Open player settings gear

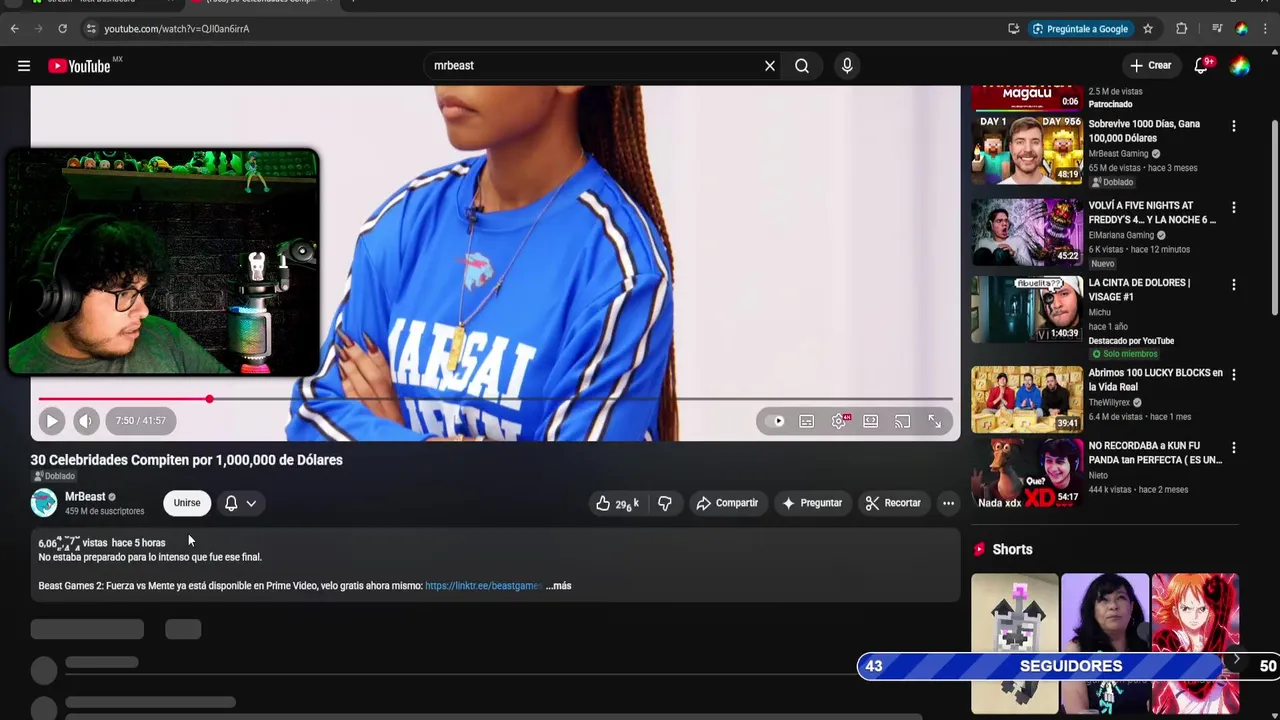[839, 421]
